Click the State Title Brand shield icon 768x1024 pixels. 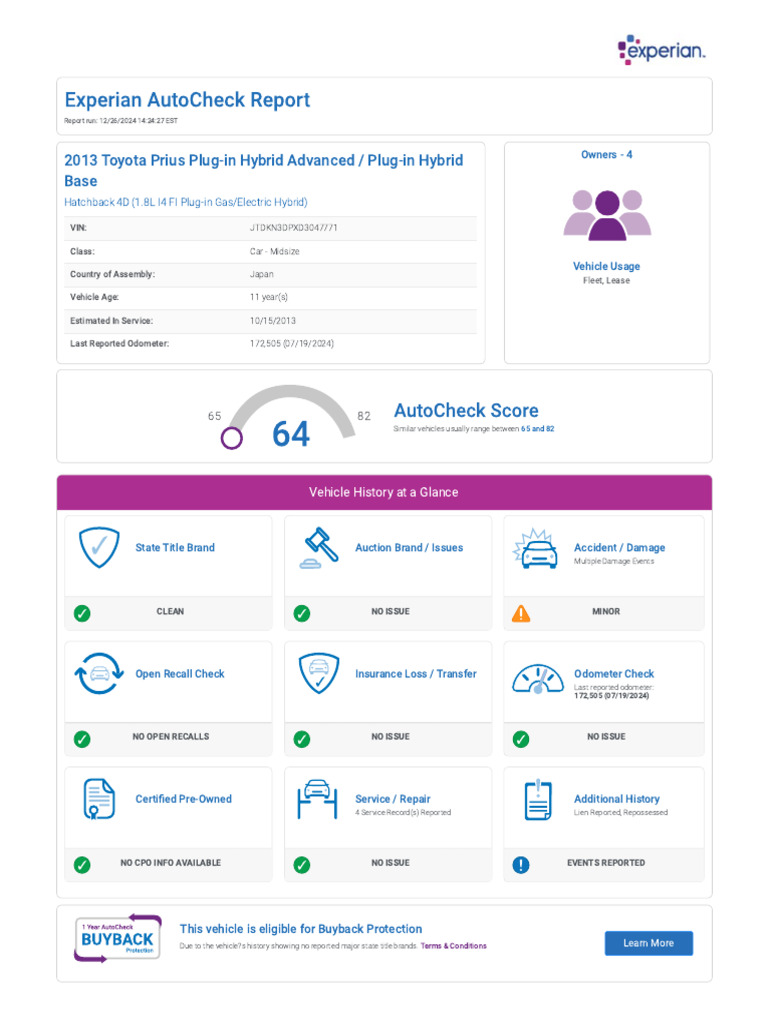point(99,547)
